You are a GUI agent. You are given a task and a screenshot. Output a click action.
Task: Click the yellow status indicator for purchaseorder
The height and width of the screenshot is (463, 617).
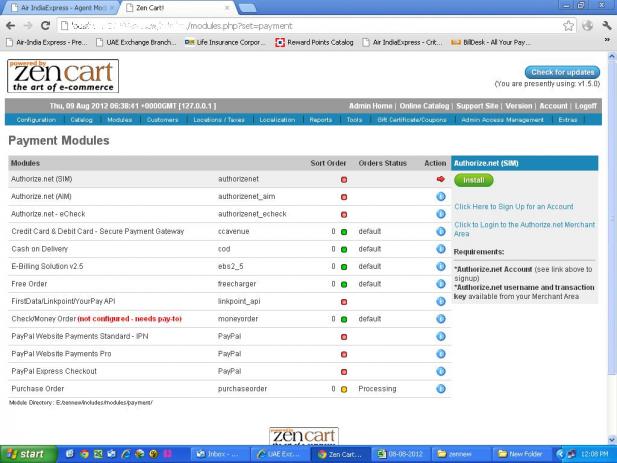point(344,389)
